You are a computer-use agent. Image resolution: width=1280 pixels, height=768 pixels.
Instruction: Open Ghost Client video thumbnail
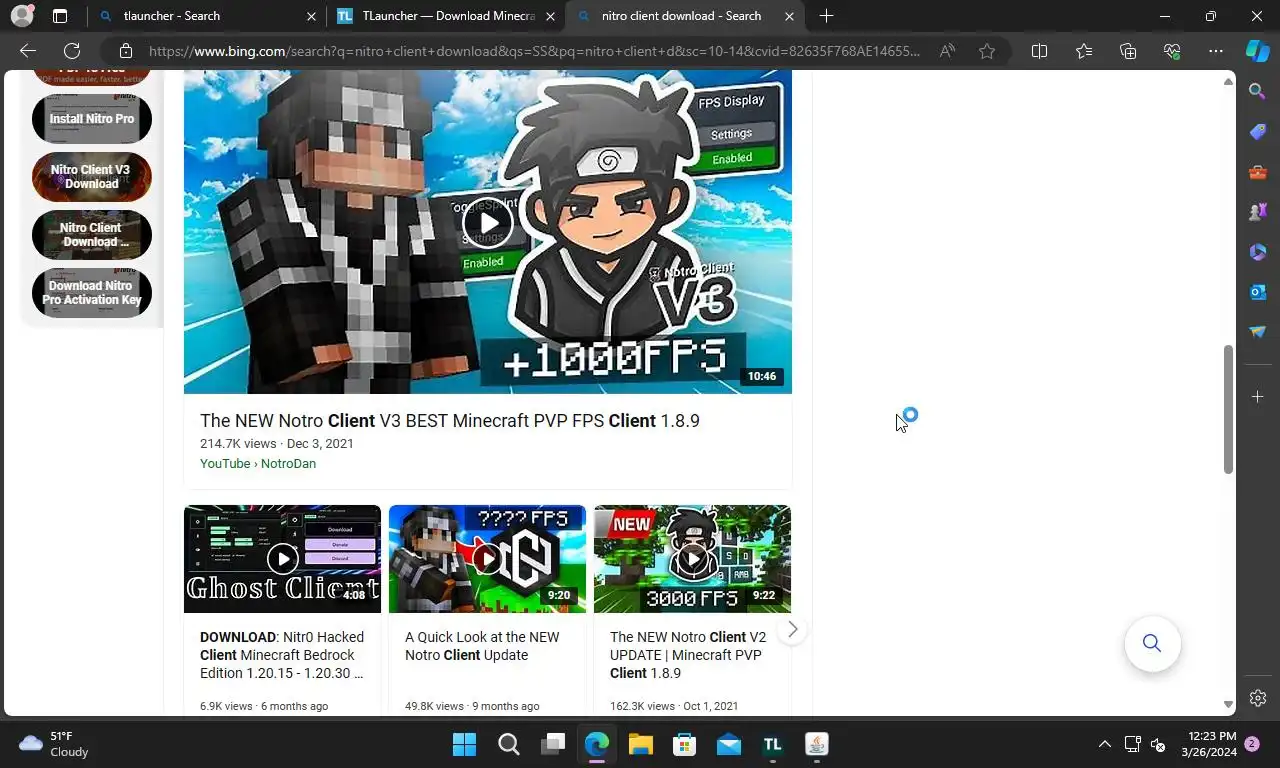(x=282, y=559)
